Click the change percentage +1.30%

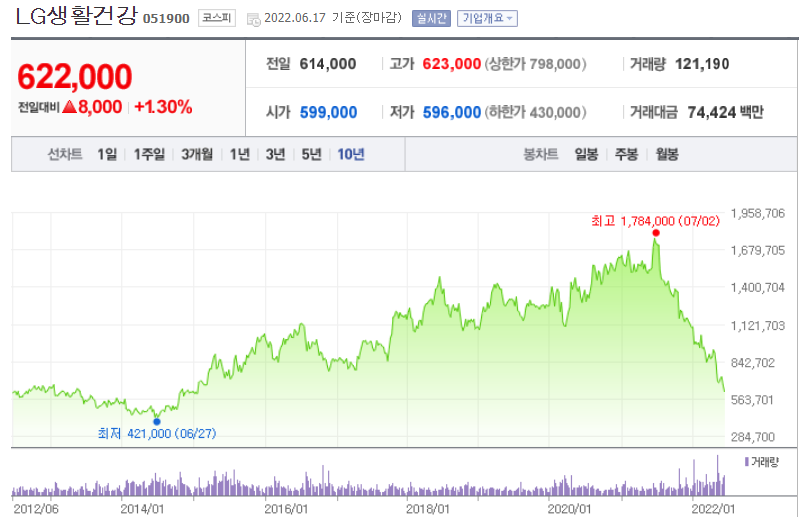(163, 107)
